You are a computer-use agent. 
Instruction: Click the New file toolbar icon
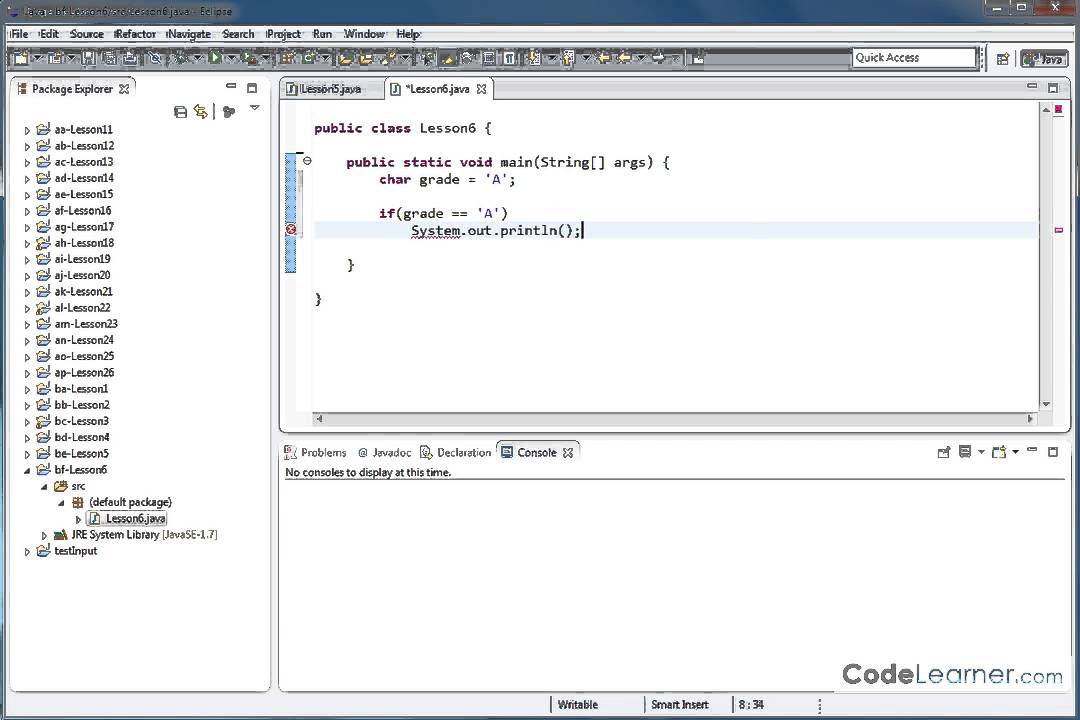[21, 59]
